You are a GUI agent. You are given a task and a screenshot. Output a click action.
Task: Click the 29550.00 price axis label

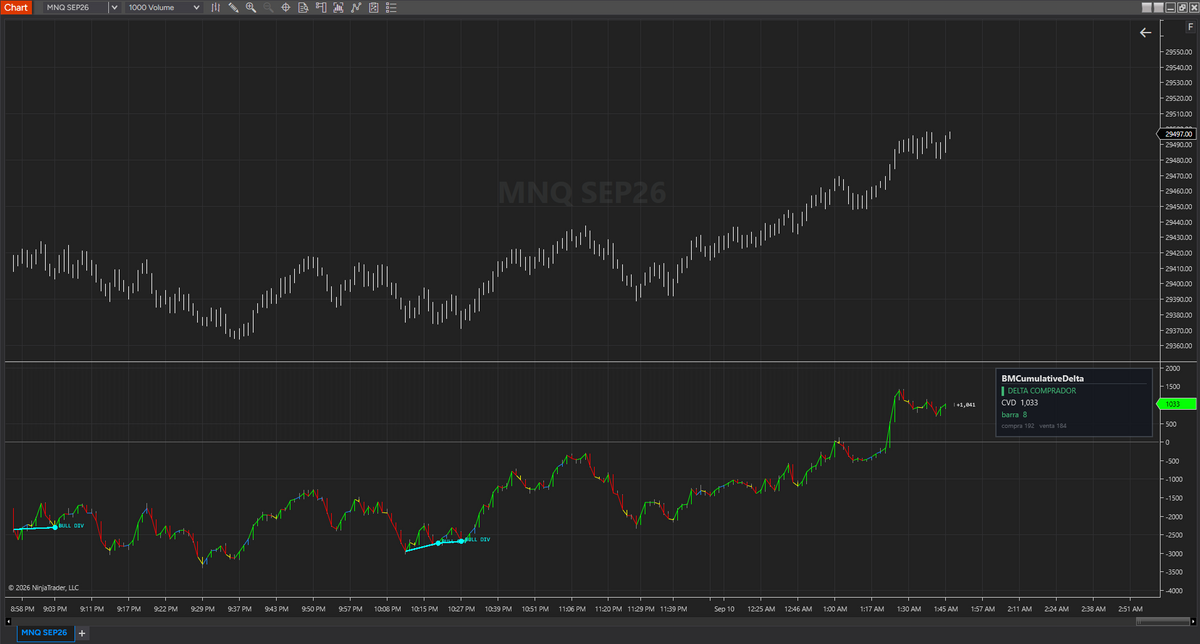tap(1178, 52)
